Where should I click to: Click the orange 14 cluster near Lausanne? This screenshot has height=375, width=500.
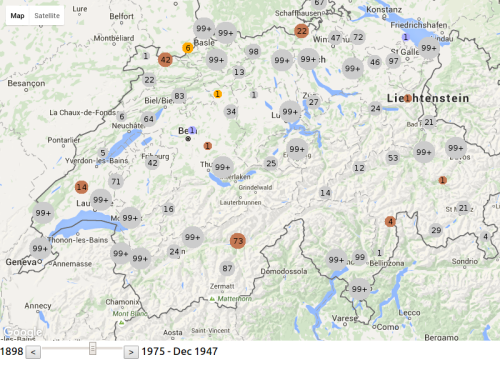click(81, 187)
